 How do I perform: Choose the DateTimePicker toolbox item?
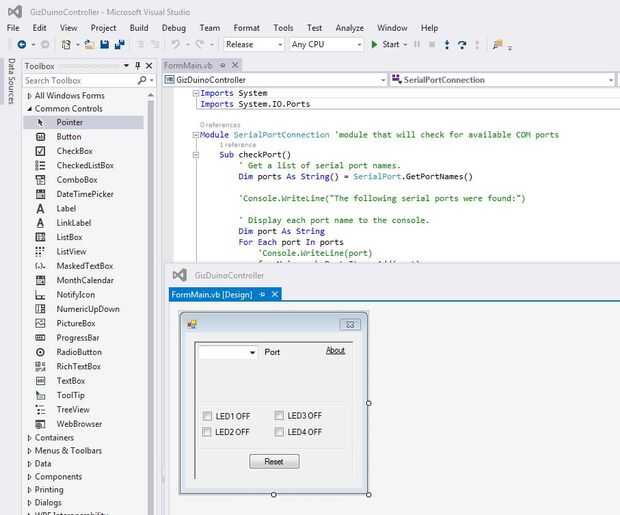pos(85,194)
